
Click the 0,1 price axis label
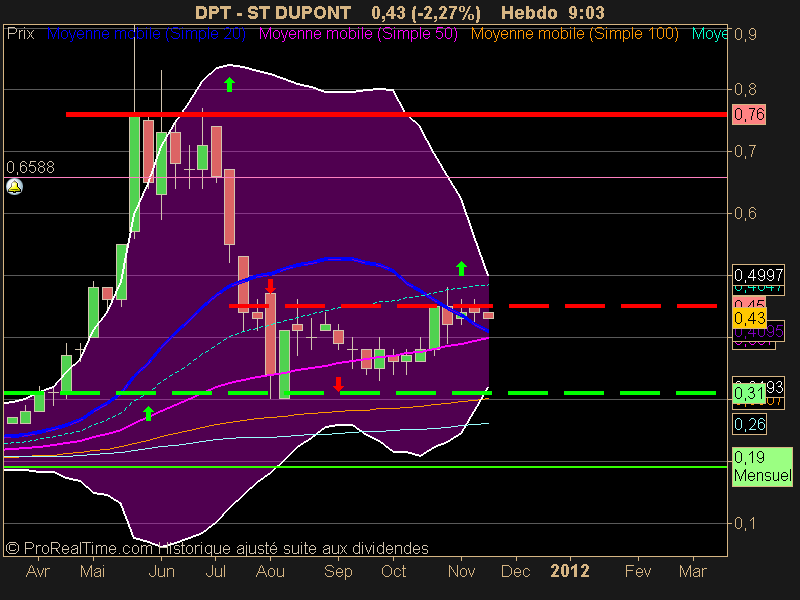tap(745, 523)
